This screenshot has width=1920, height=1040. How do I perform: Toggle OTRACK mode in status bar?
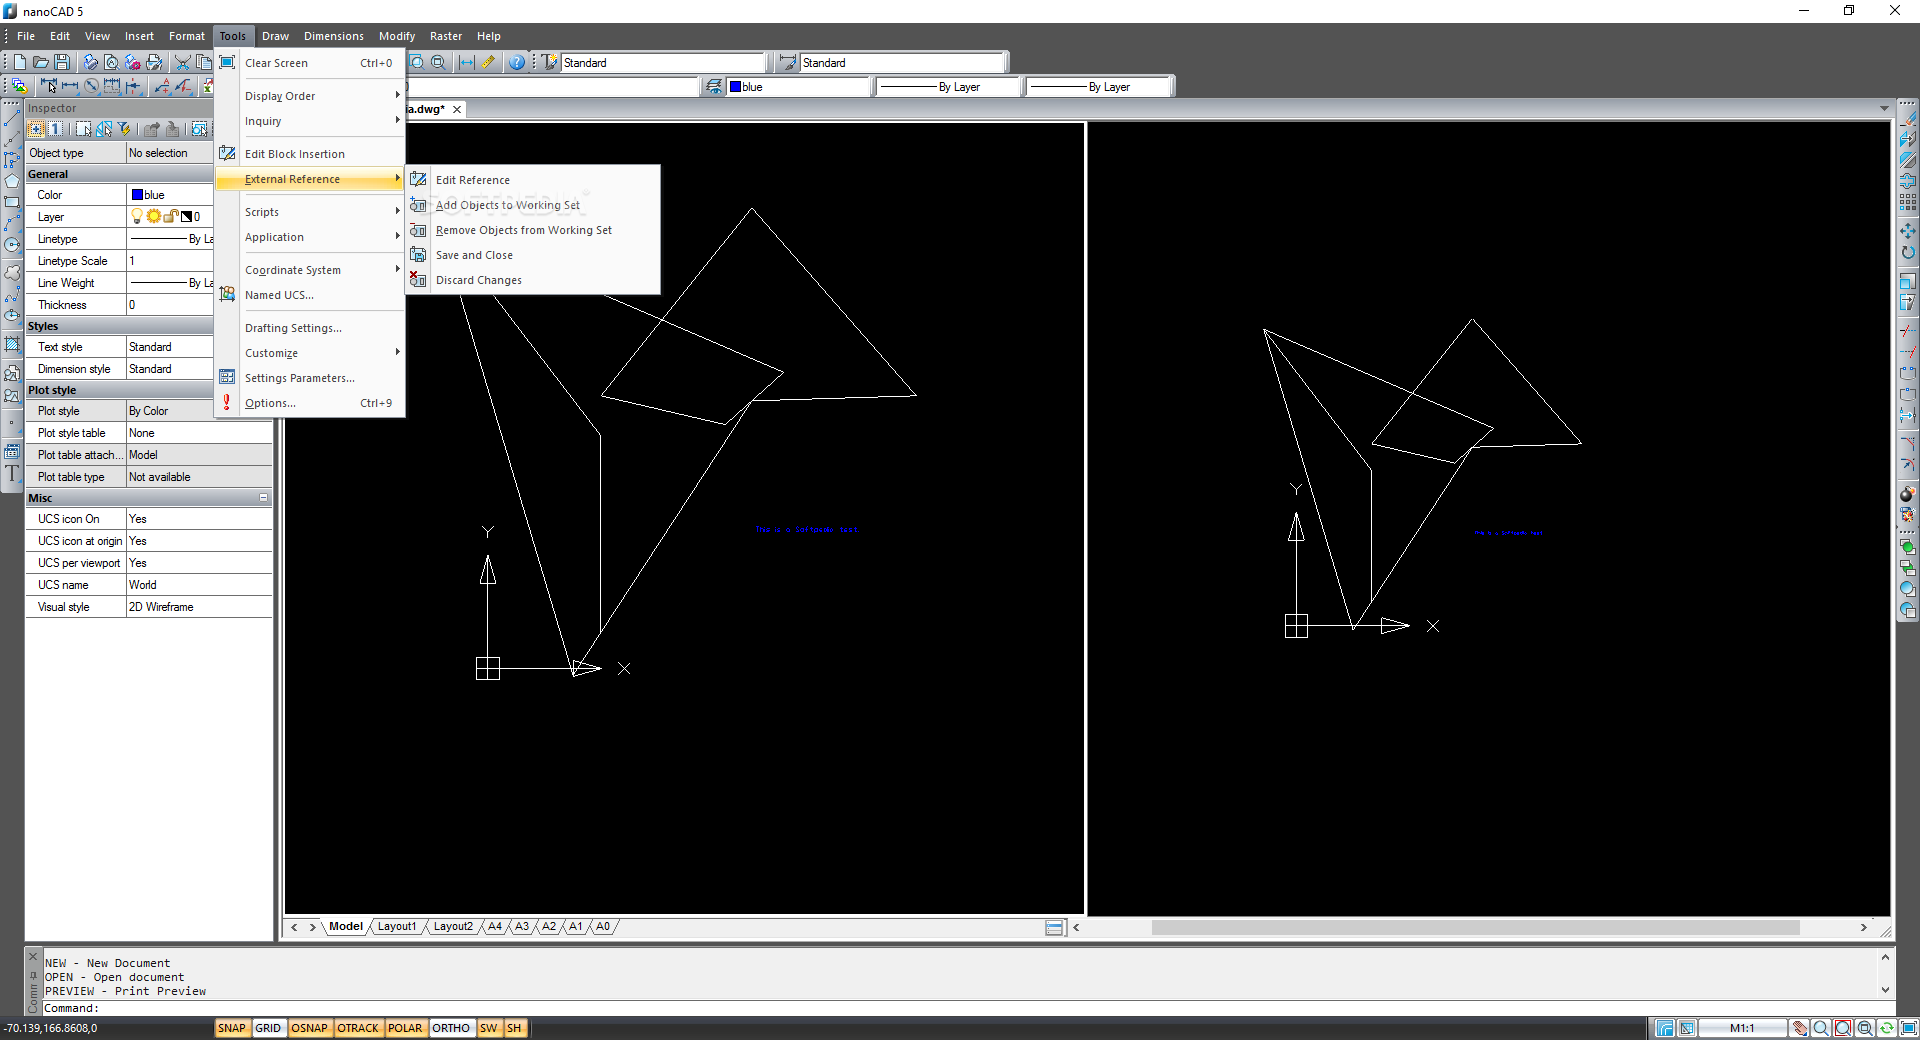358,1028
